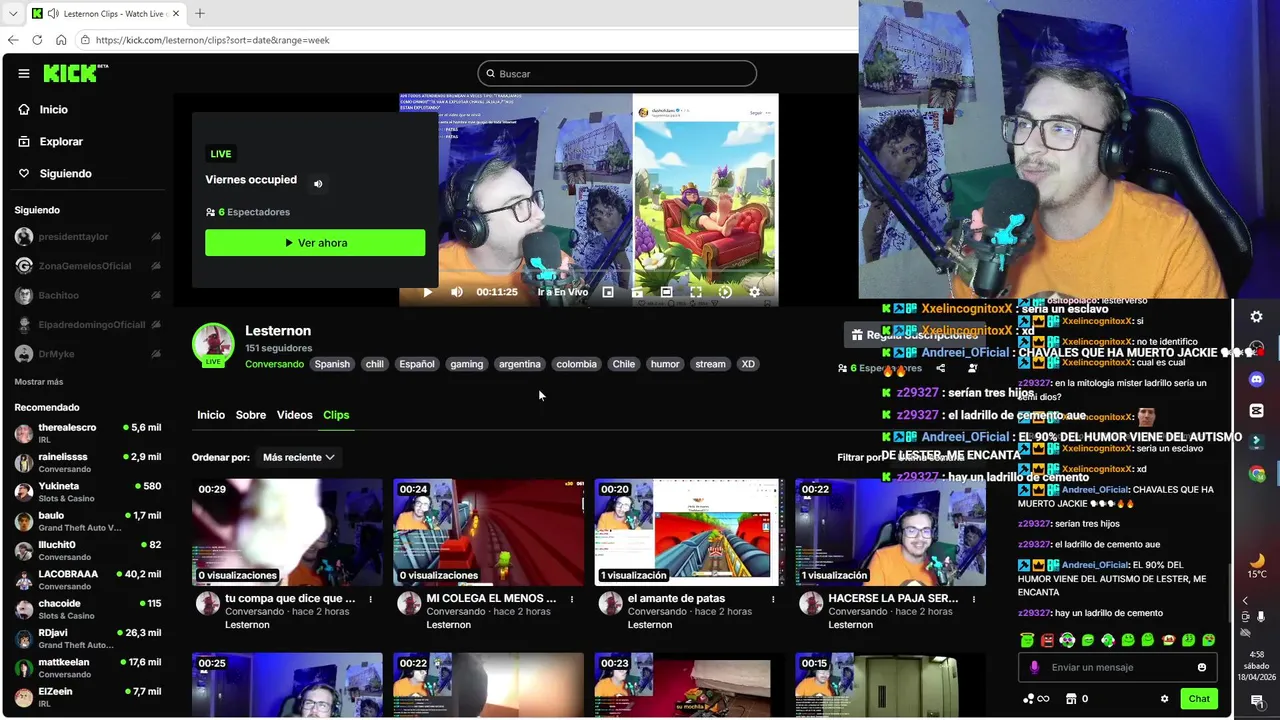This screenshot has height=720, width=1280.
Task: Expand the Mostrar más following list
Action: pos(39,382)
